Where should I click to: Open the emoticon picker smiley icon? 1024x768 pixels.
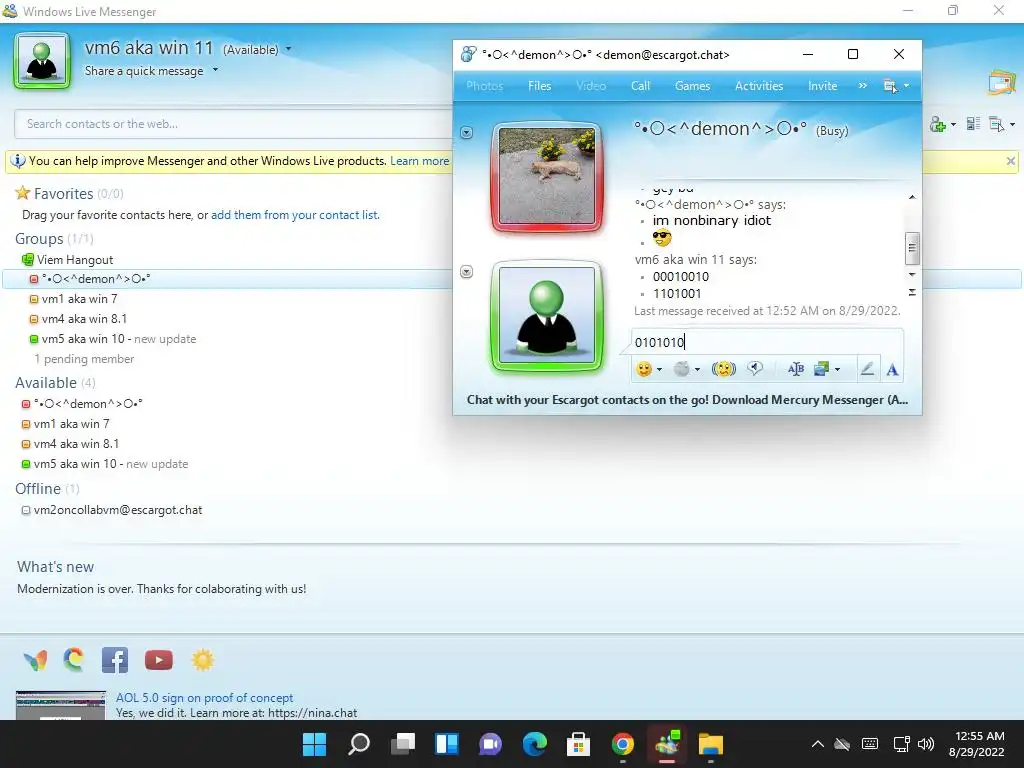644,369
